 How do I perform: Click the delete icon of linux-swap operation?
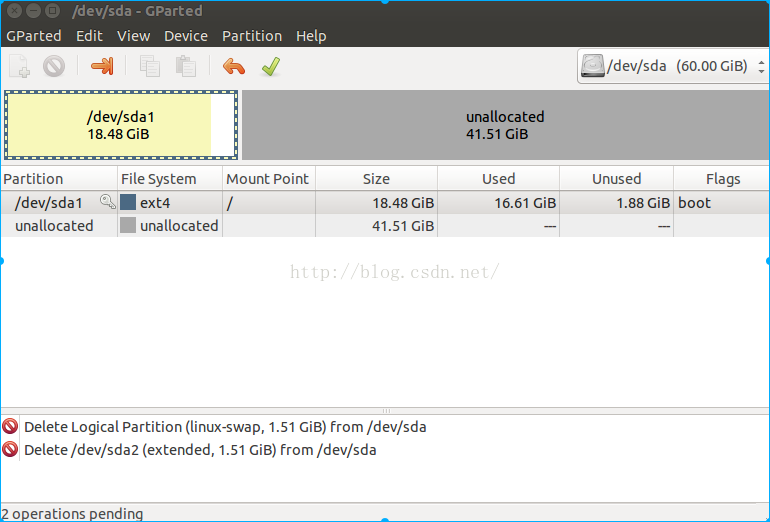click(x=10, y=426)
